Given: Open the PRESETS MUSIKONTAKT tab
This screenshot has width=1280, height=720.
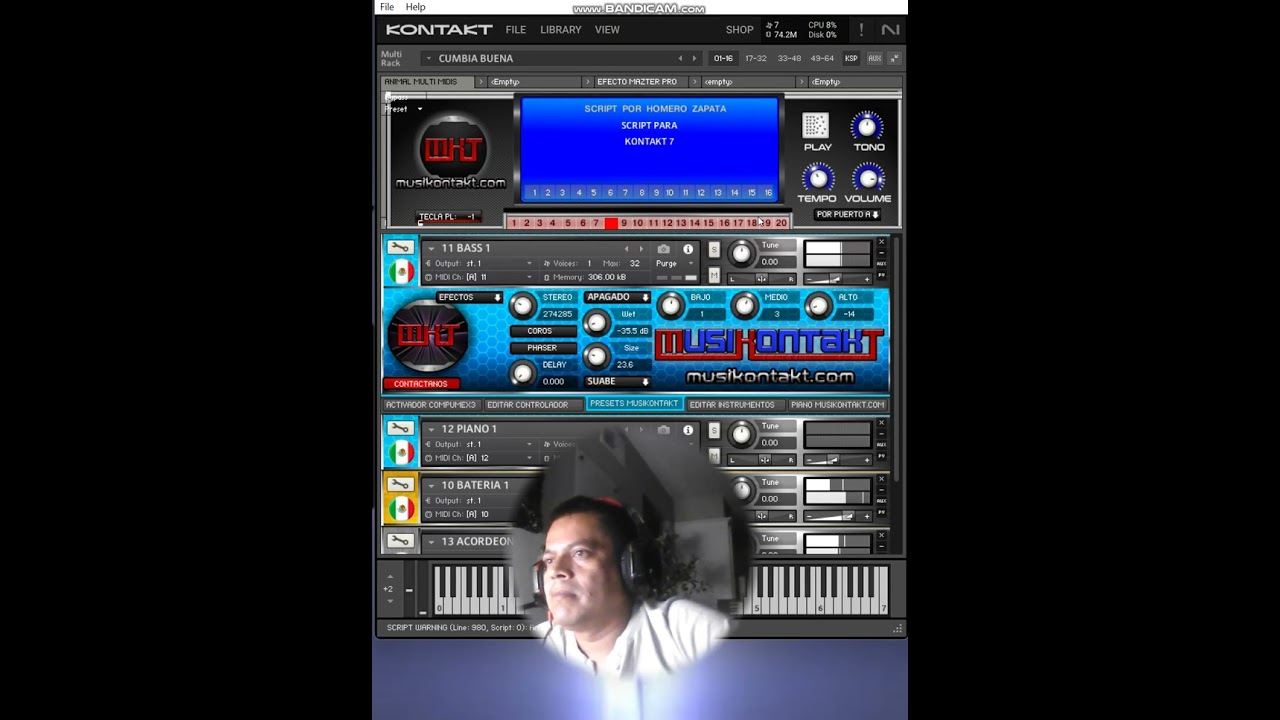Looking at the screenshot, I should [x=634, y=404].
